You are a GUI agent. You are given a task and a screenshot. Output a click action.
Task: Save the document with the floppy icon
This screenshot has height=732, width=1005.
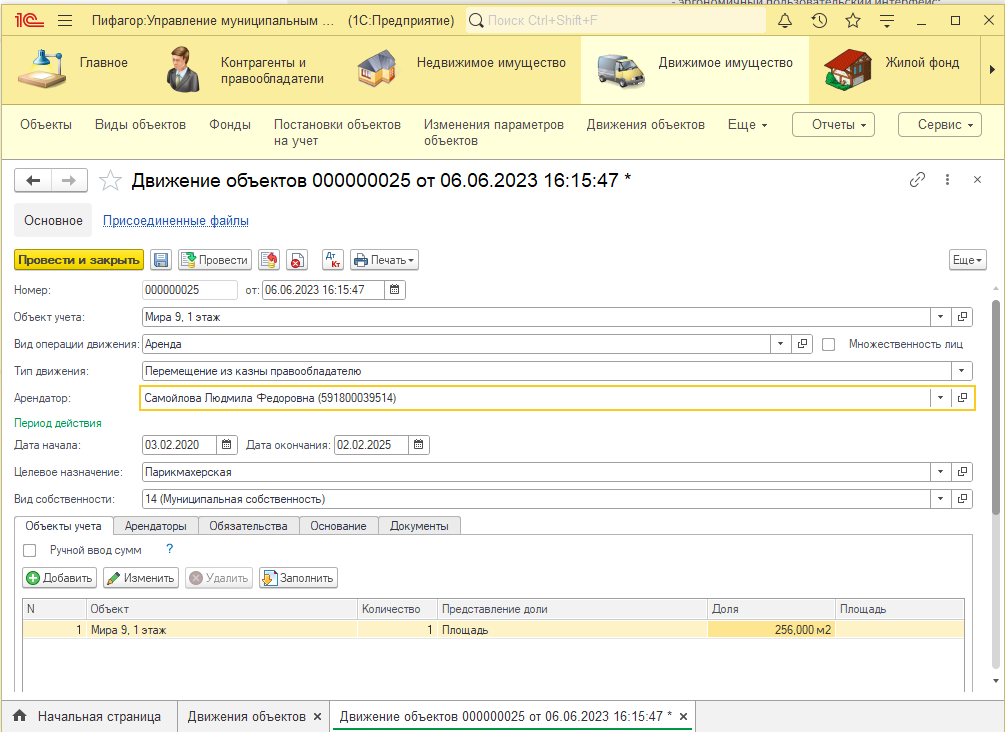click(x=161, y=260)
